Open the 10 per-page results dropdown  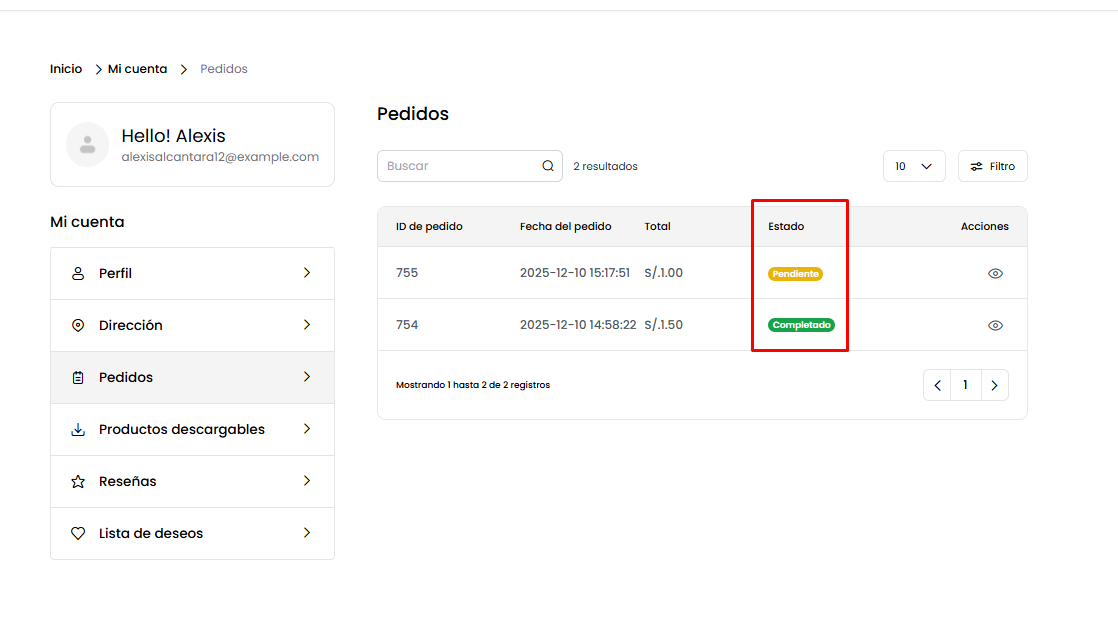pos(914,166)
